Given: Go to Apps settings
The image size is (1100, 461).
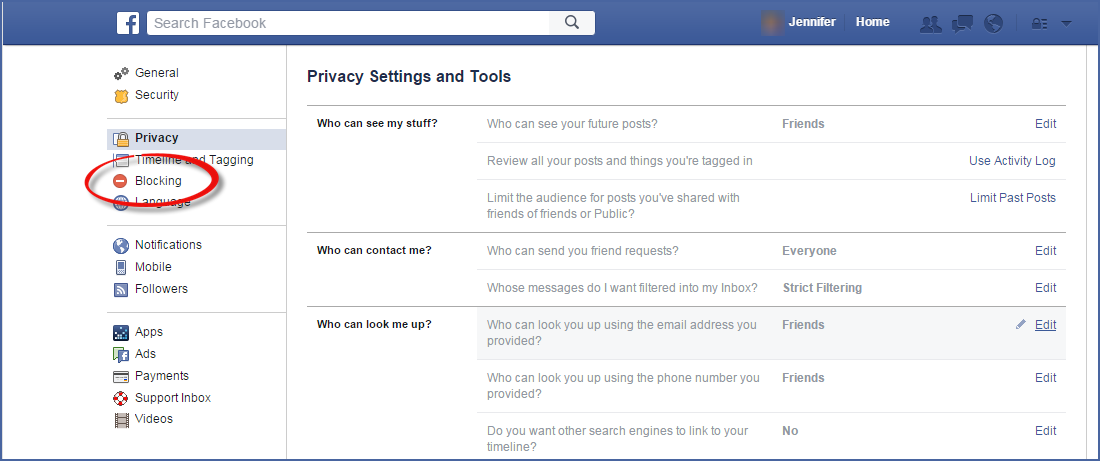Looking at the screenshot, I should [x=148, y=332].
